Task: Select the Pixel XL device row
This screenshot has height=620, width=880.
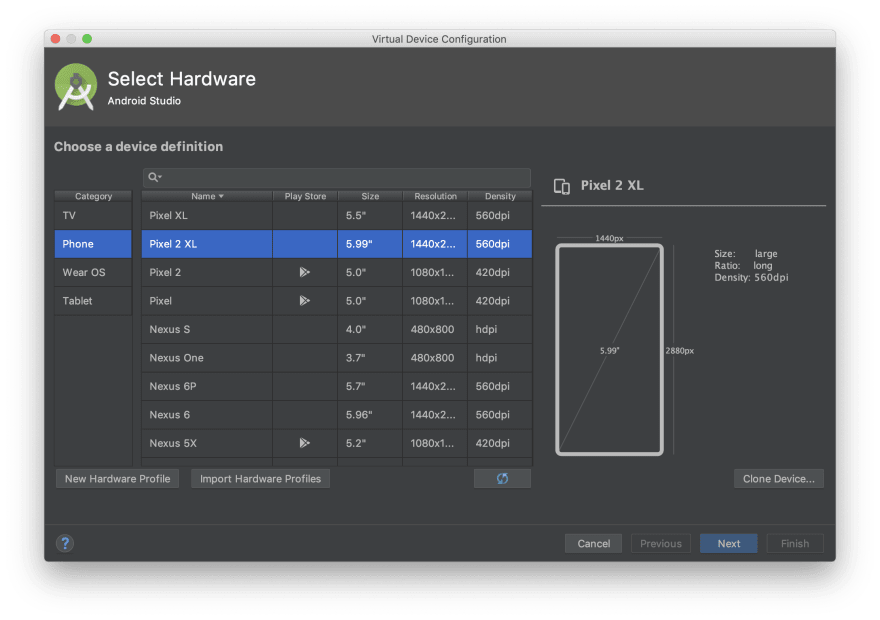Action: point(337,215)
